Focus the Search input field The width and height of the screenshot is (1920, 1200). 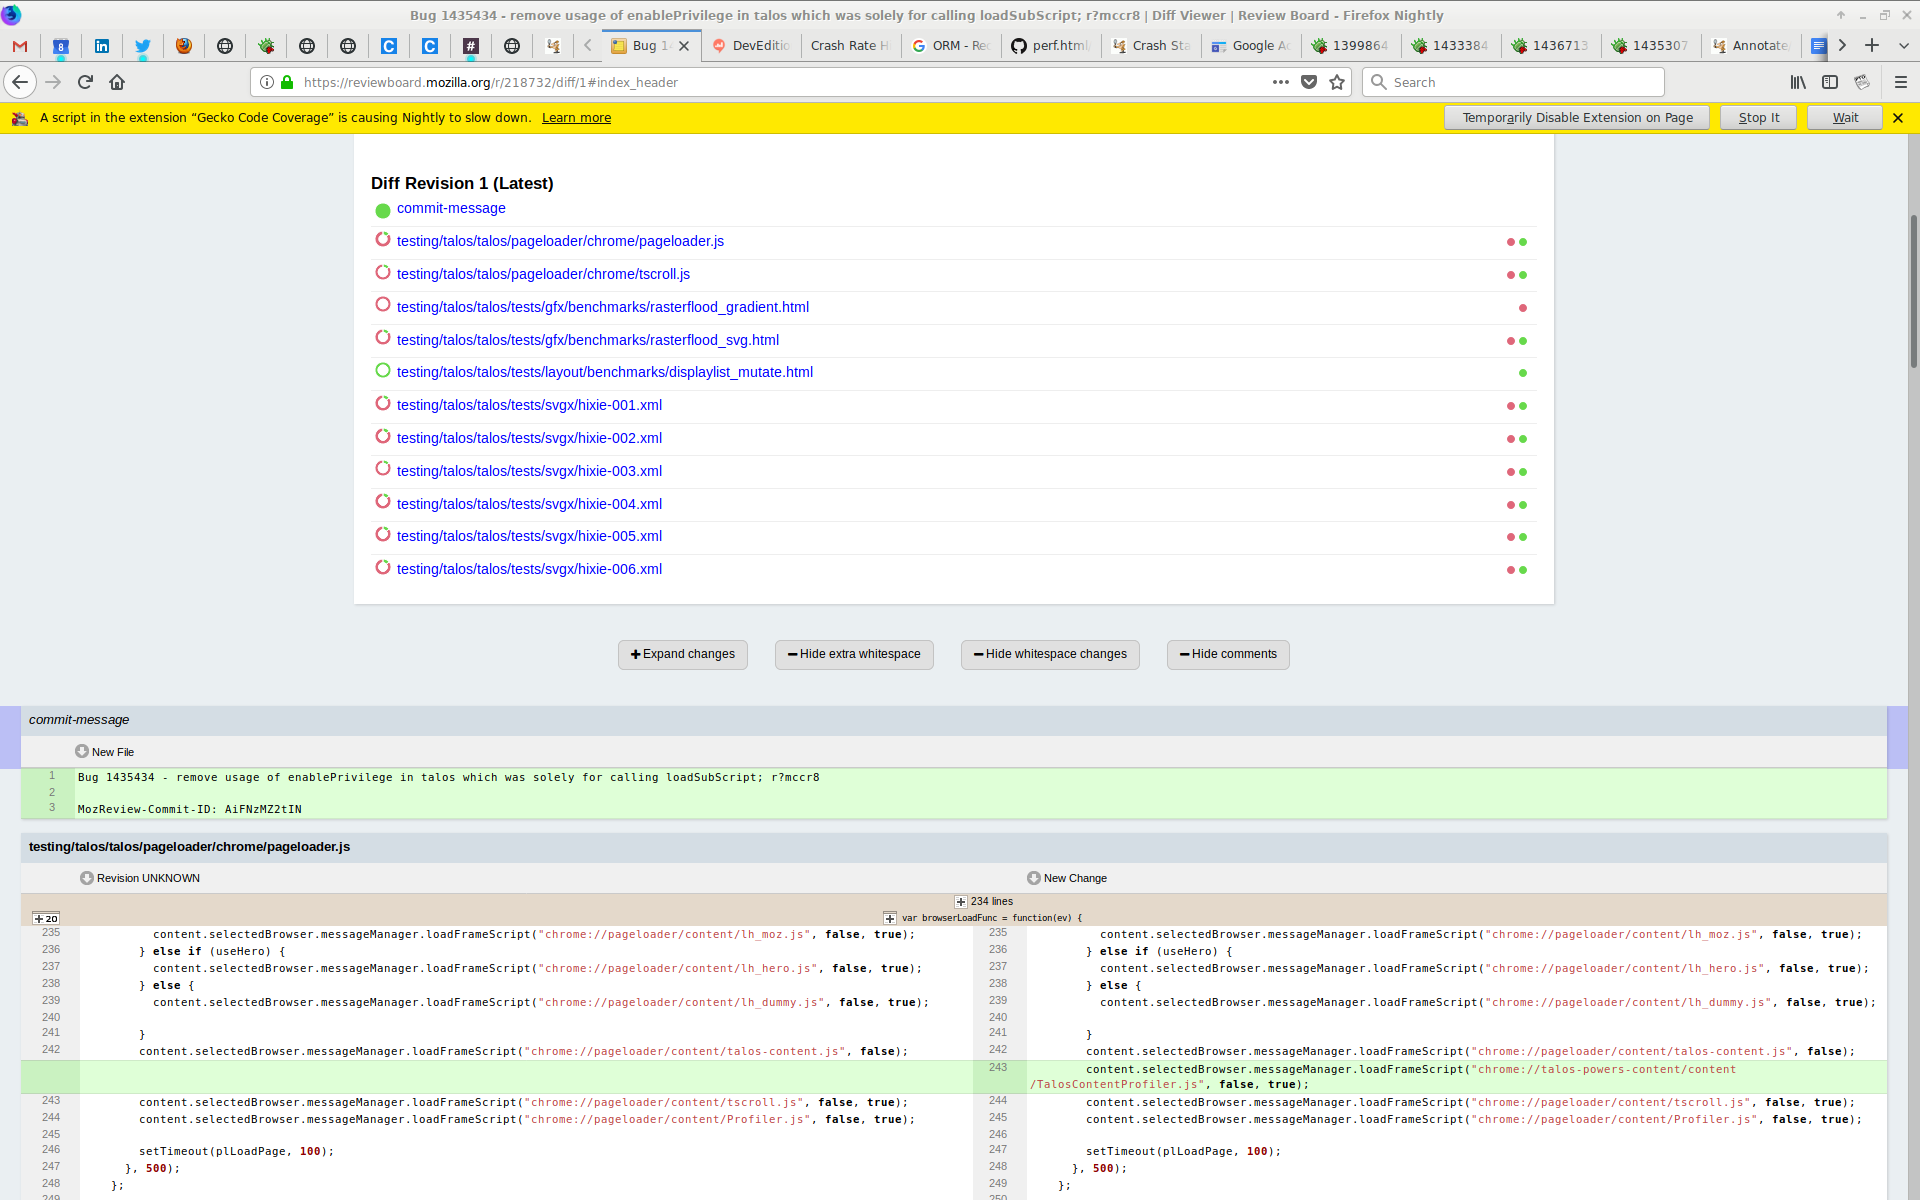coord(1513,82)
